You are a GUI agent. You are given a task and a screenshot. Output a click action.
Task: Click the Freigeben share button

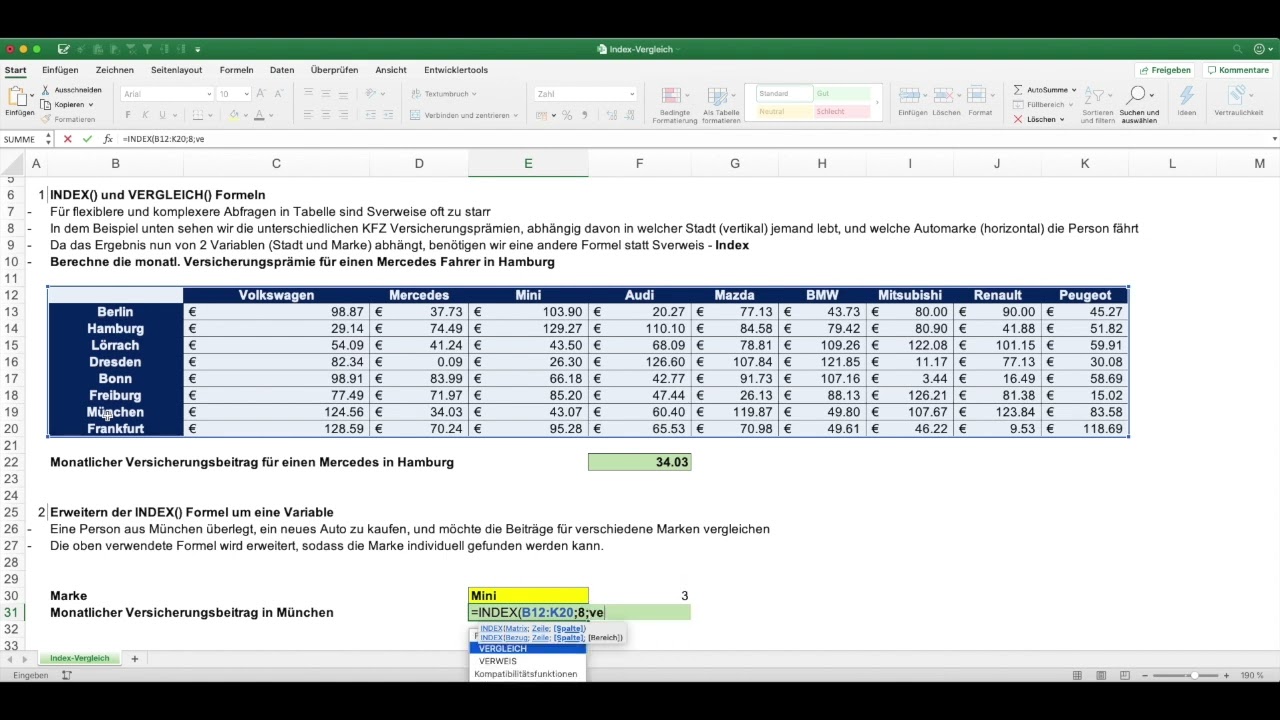(x=1165, y=70)
